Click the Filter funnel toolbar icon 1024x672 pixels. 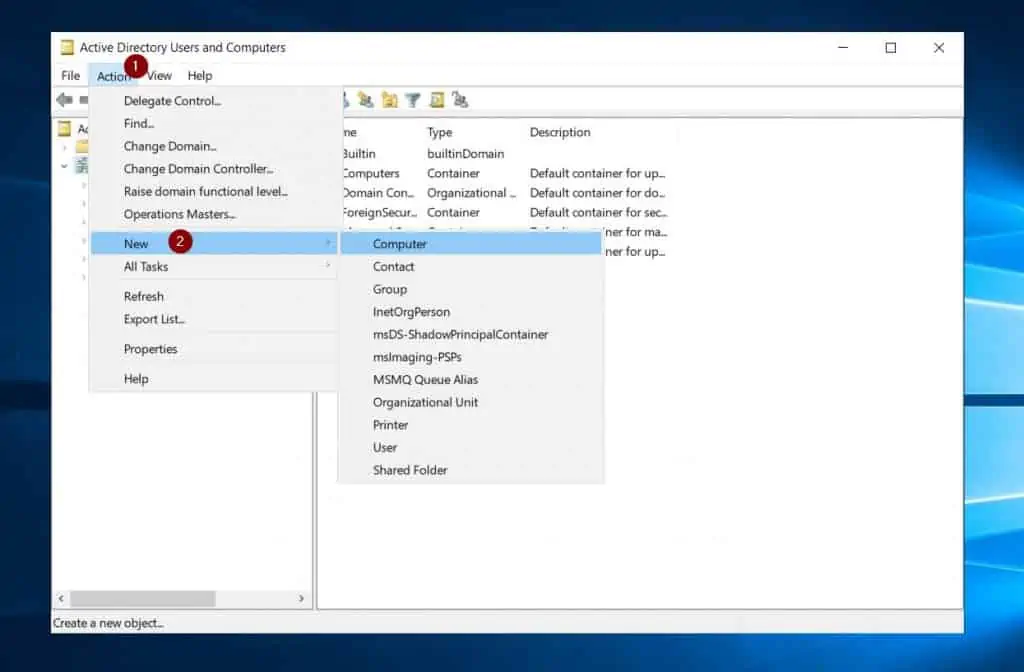coord(413,100)
